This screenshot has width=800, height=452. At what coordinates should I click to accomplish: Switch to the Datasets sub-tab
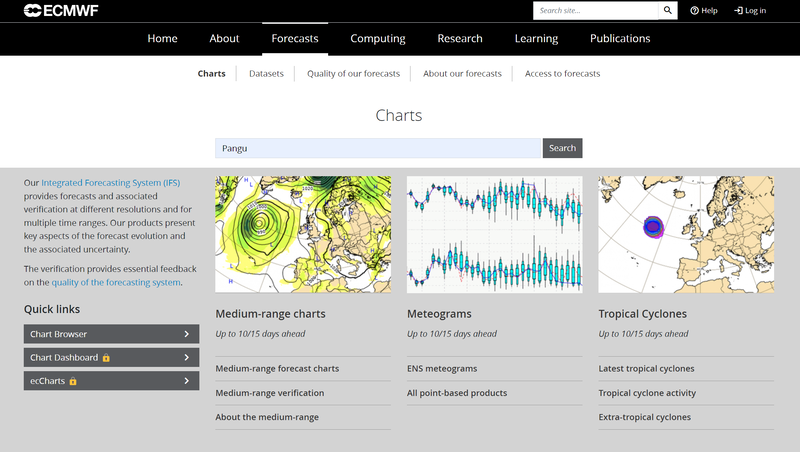point(266,73)
